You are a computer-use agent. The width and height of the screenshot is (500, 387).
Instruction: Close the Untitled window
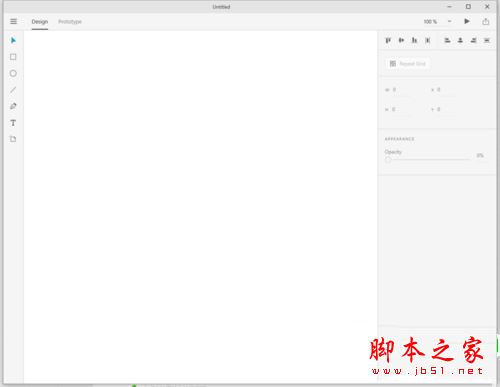(487, 7)
